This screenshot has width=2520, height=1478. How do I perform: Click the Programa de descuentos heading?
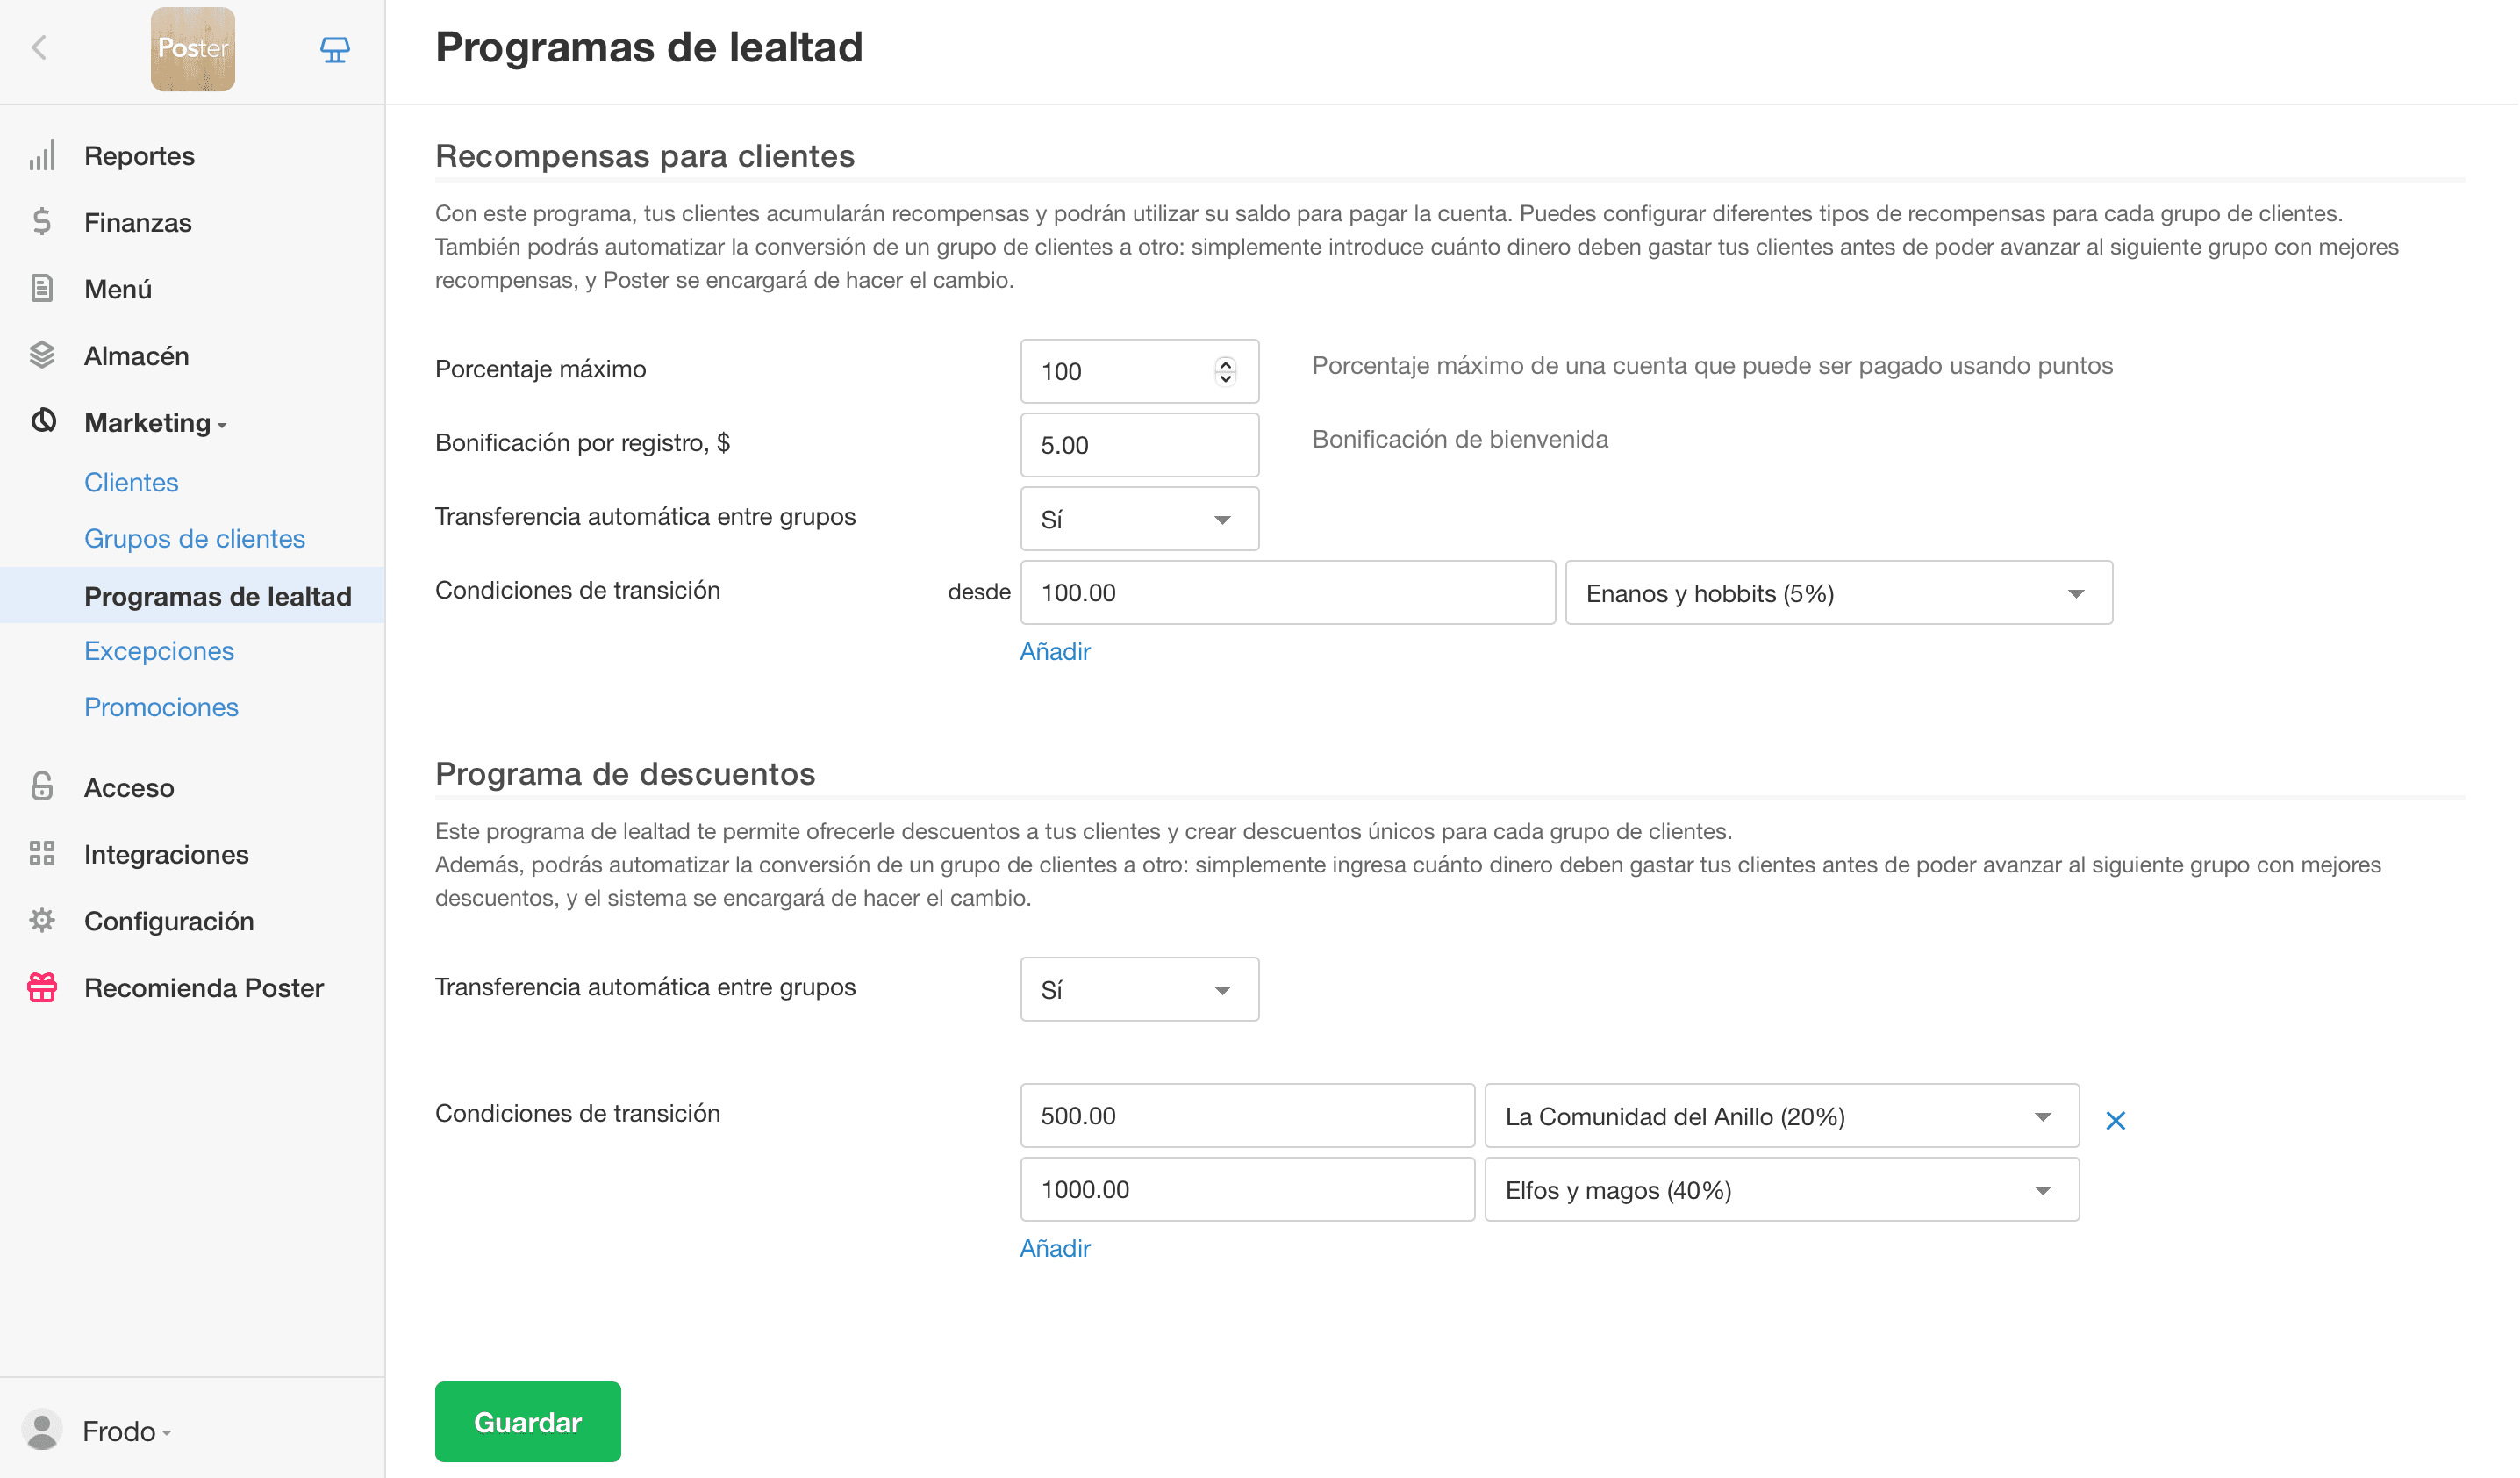(625, 774)
